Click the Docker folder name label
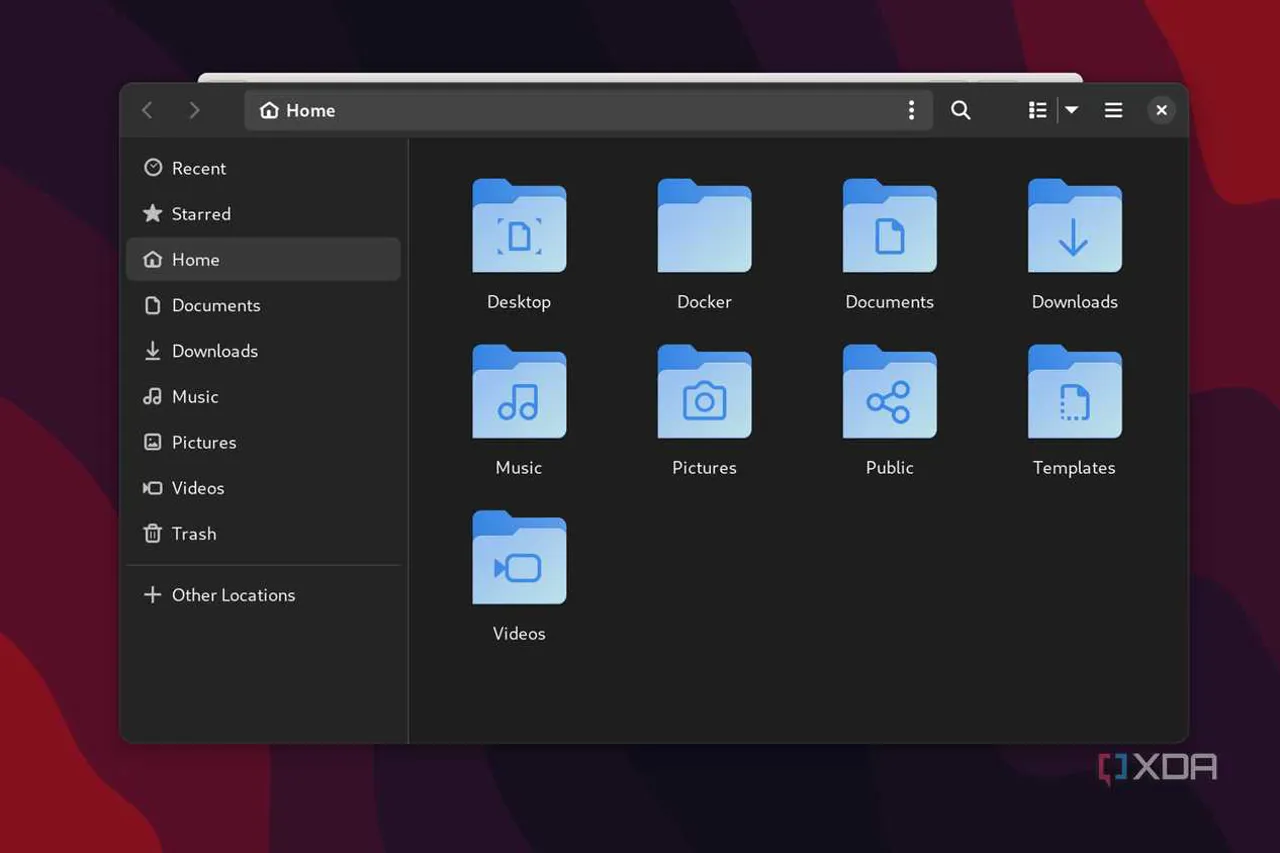 [x=704, y=302]
